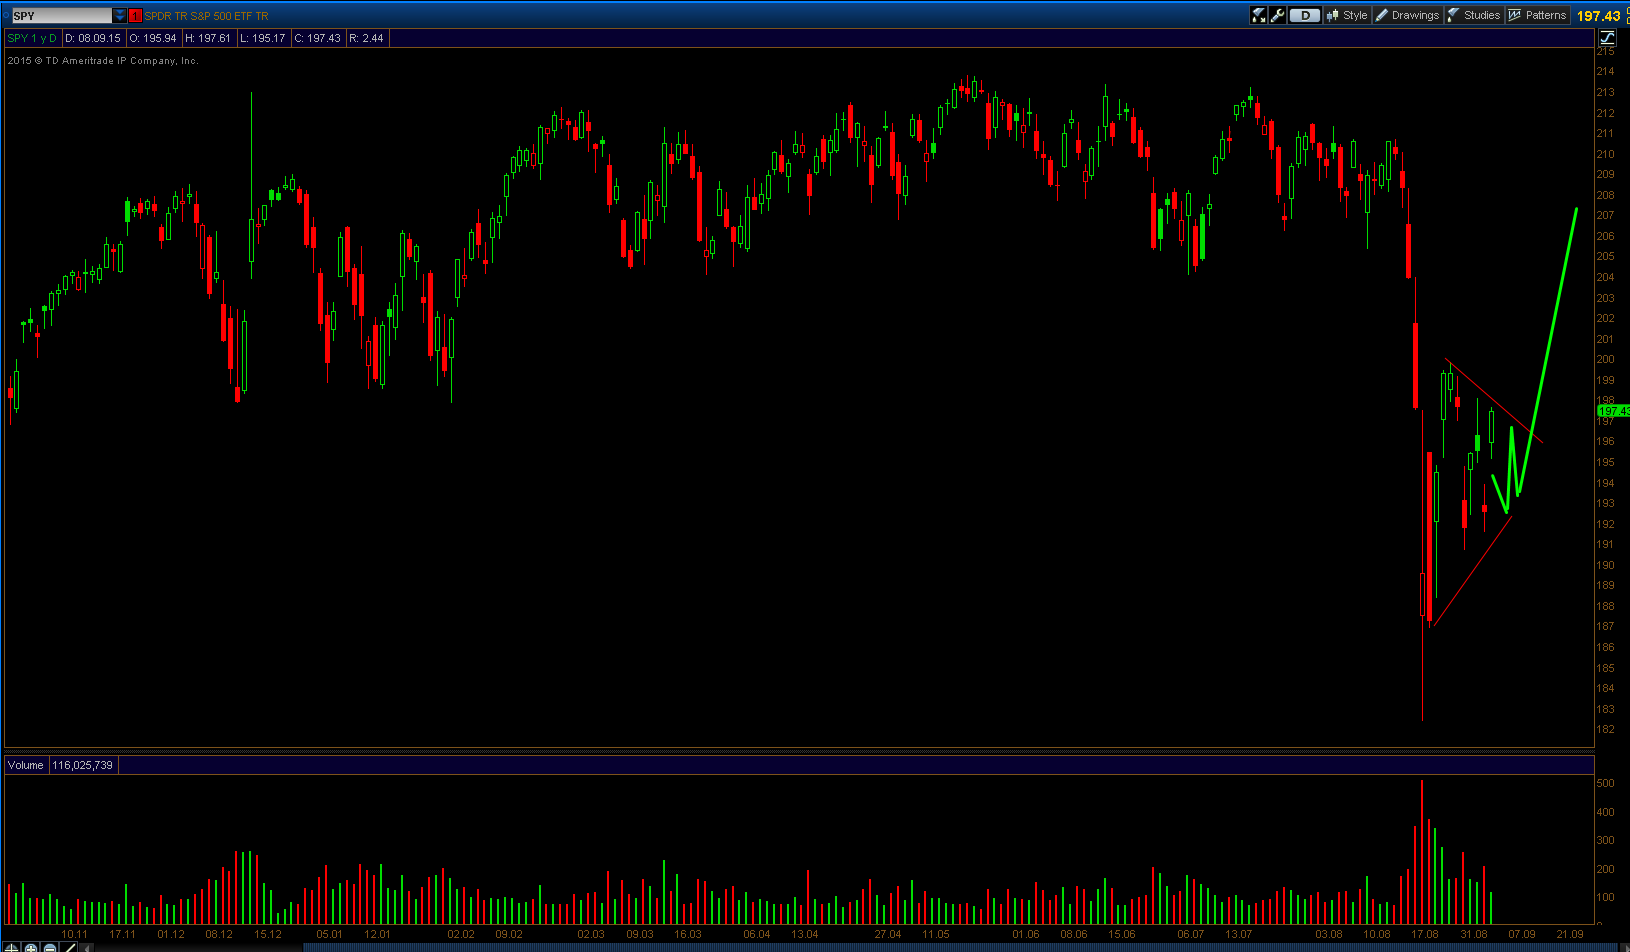Screen dimensions: 1630x952
Task: Change the D daily timeframe button
Action: (x=1304, y=15)
